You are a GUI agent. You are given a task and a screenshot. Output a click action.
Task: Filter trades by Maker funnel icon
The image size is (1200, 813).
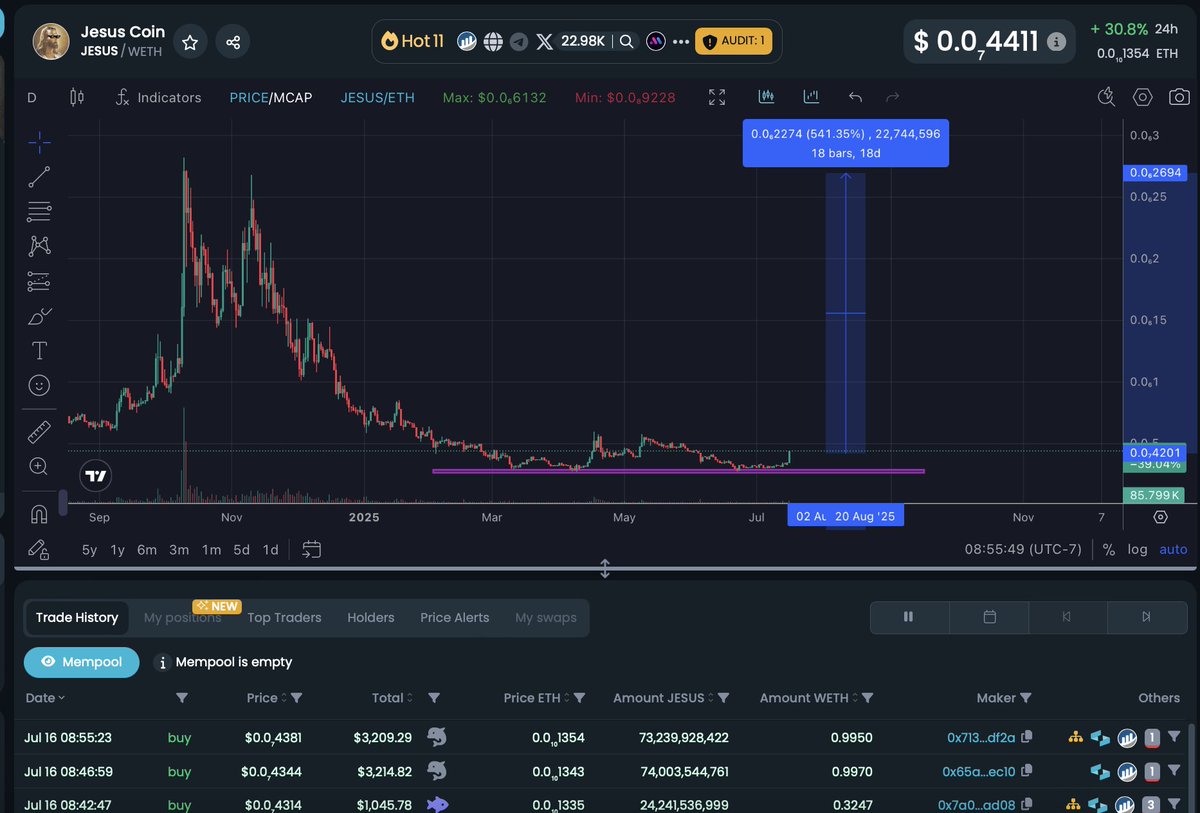click(x=1026, y=698)
